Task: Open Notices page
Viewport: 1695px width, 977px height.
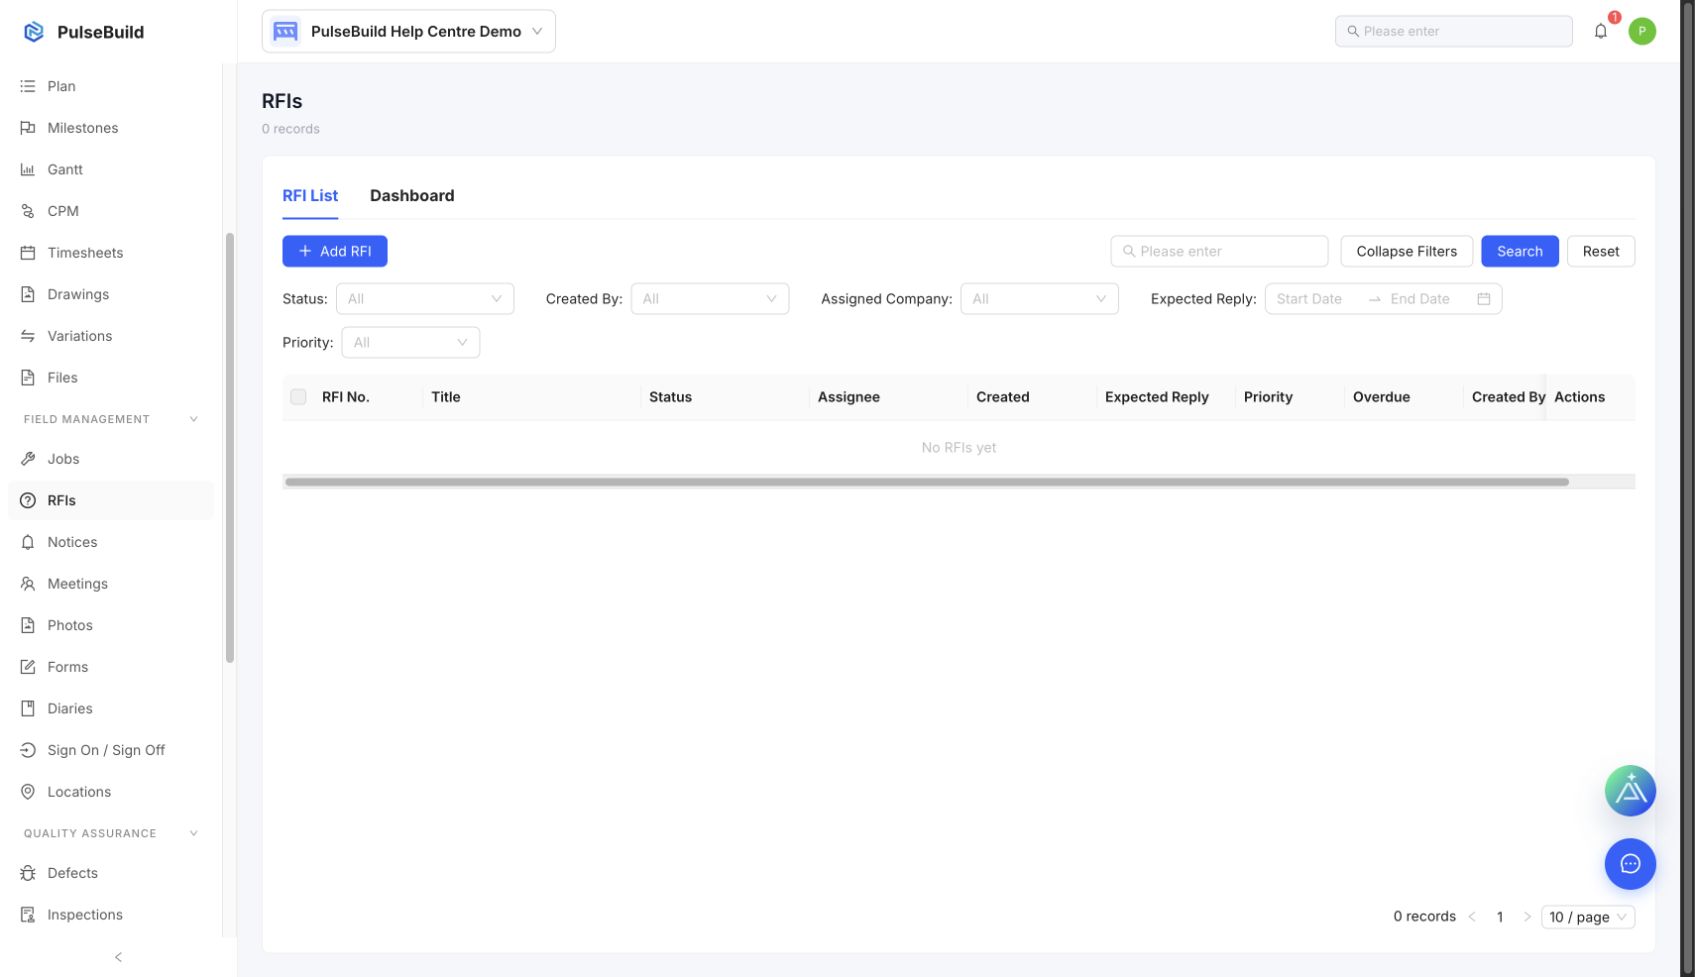Action: click(110, 542)
